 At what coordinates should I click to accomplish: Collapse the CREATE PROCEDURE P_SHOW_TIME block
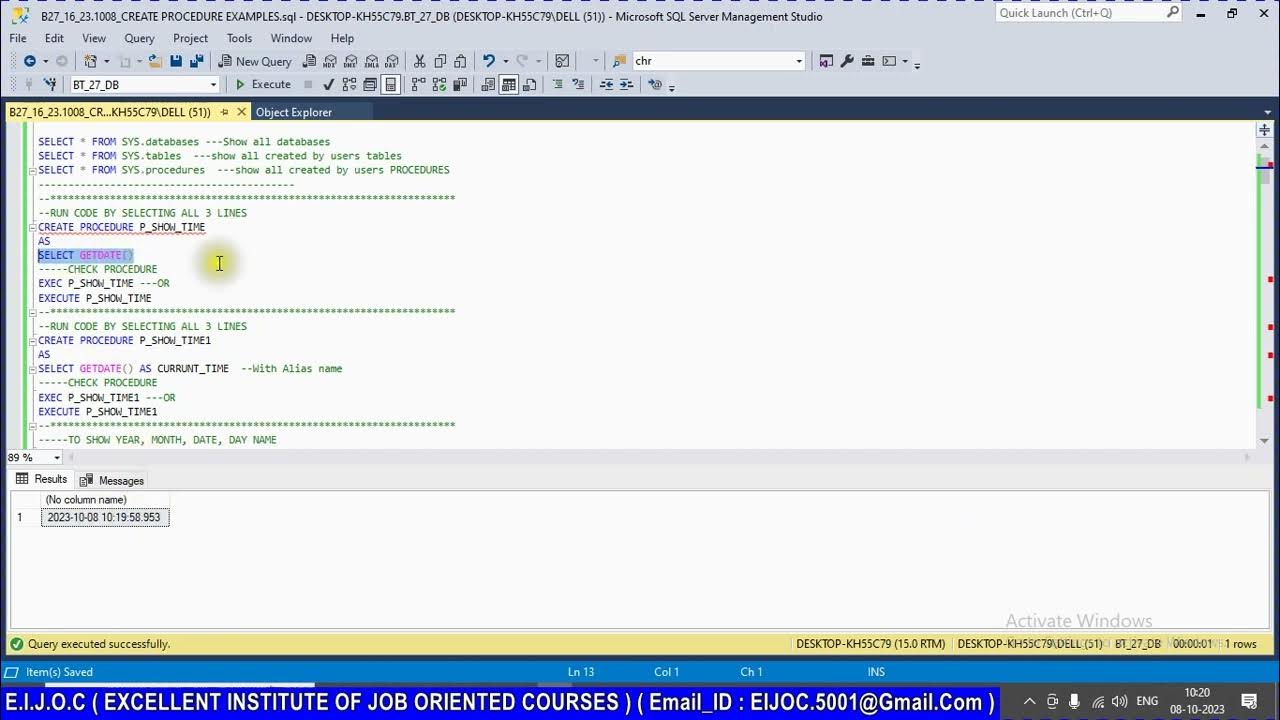[x=32, y=227]
